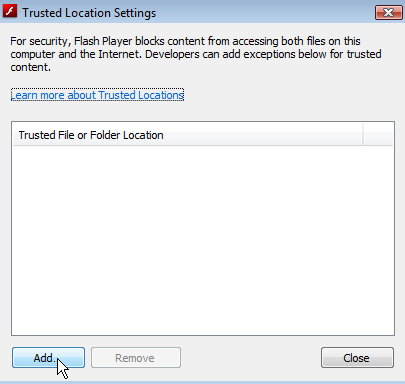Select the column divider beside location header
Viewport: 405px width, 384px height.
(x=363, y=135)
